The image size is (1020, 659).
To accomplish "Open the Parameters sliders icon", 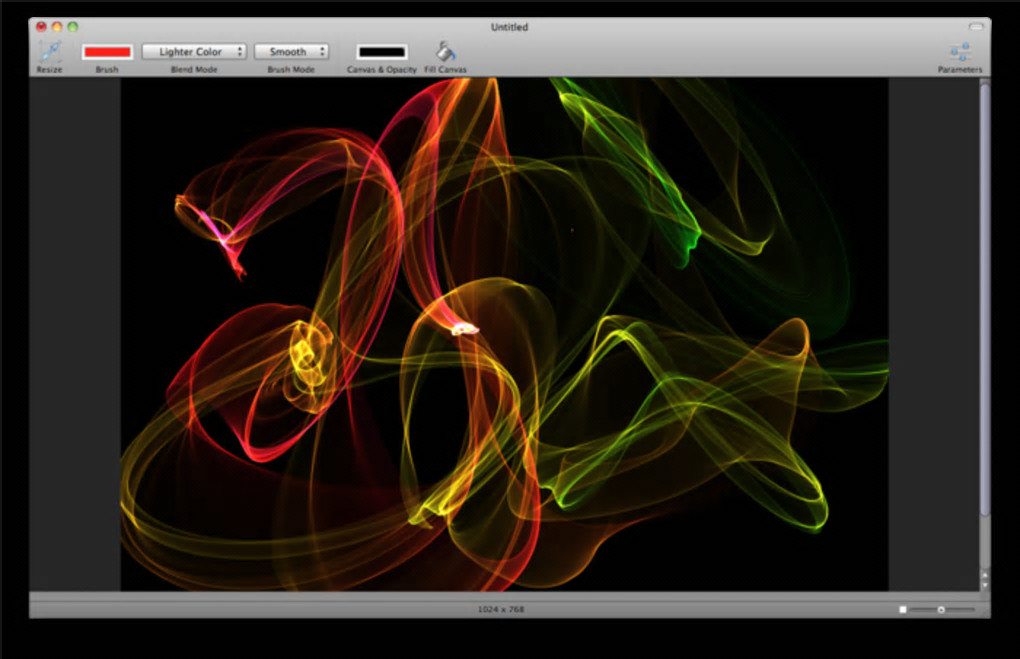I will click(960, 51).
